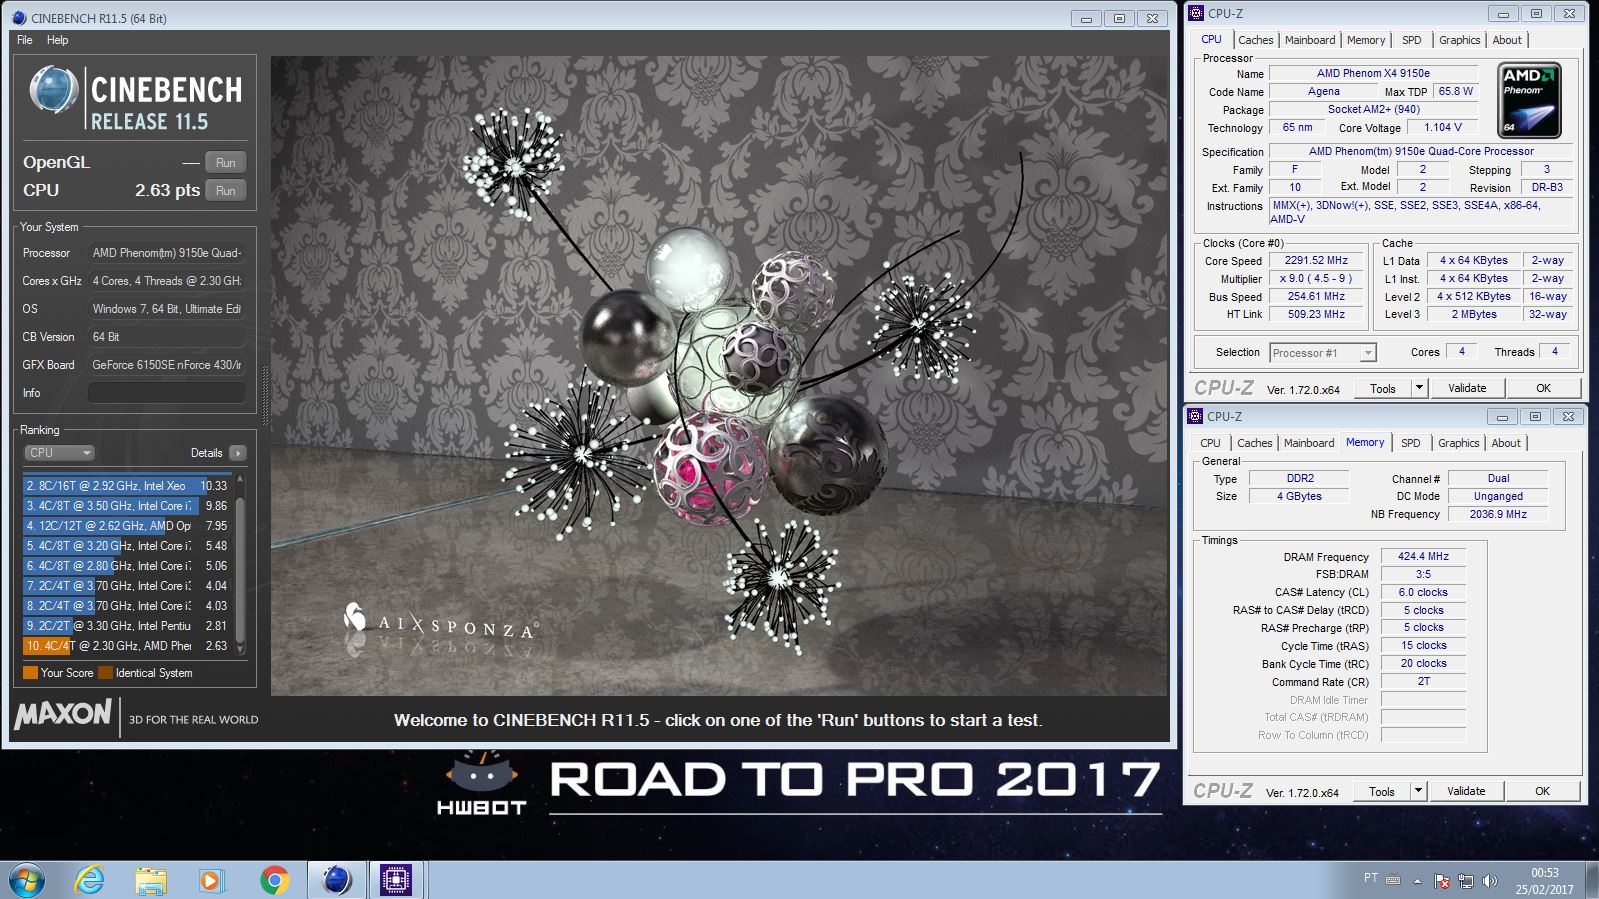Open Mainboard tab in bottom CPU-Z
The image size is (1599, 899).
pos(1308,443)
